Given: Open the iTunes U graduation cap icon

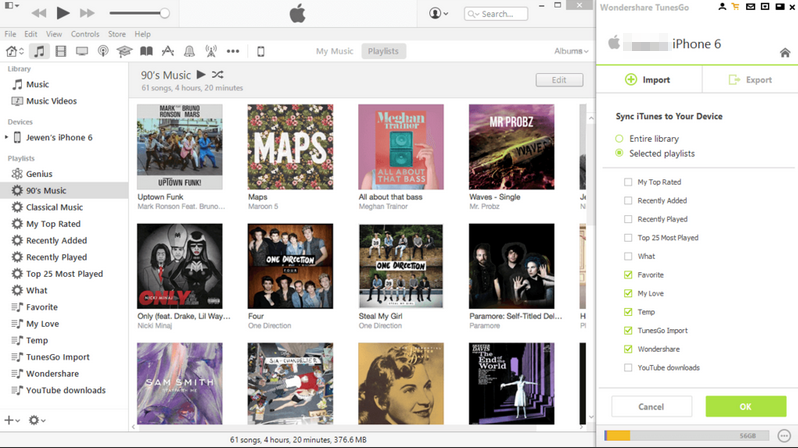Looking at the screenshot, I should (124, 51).
